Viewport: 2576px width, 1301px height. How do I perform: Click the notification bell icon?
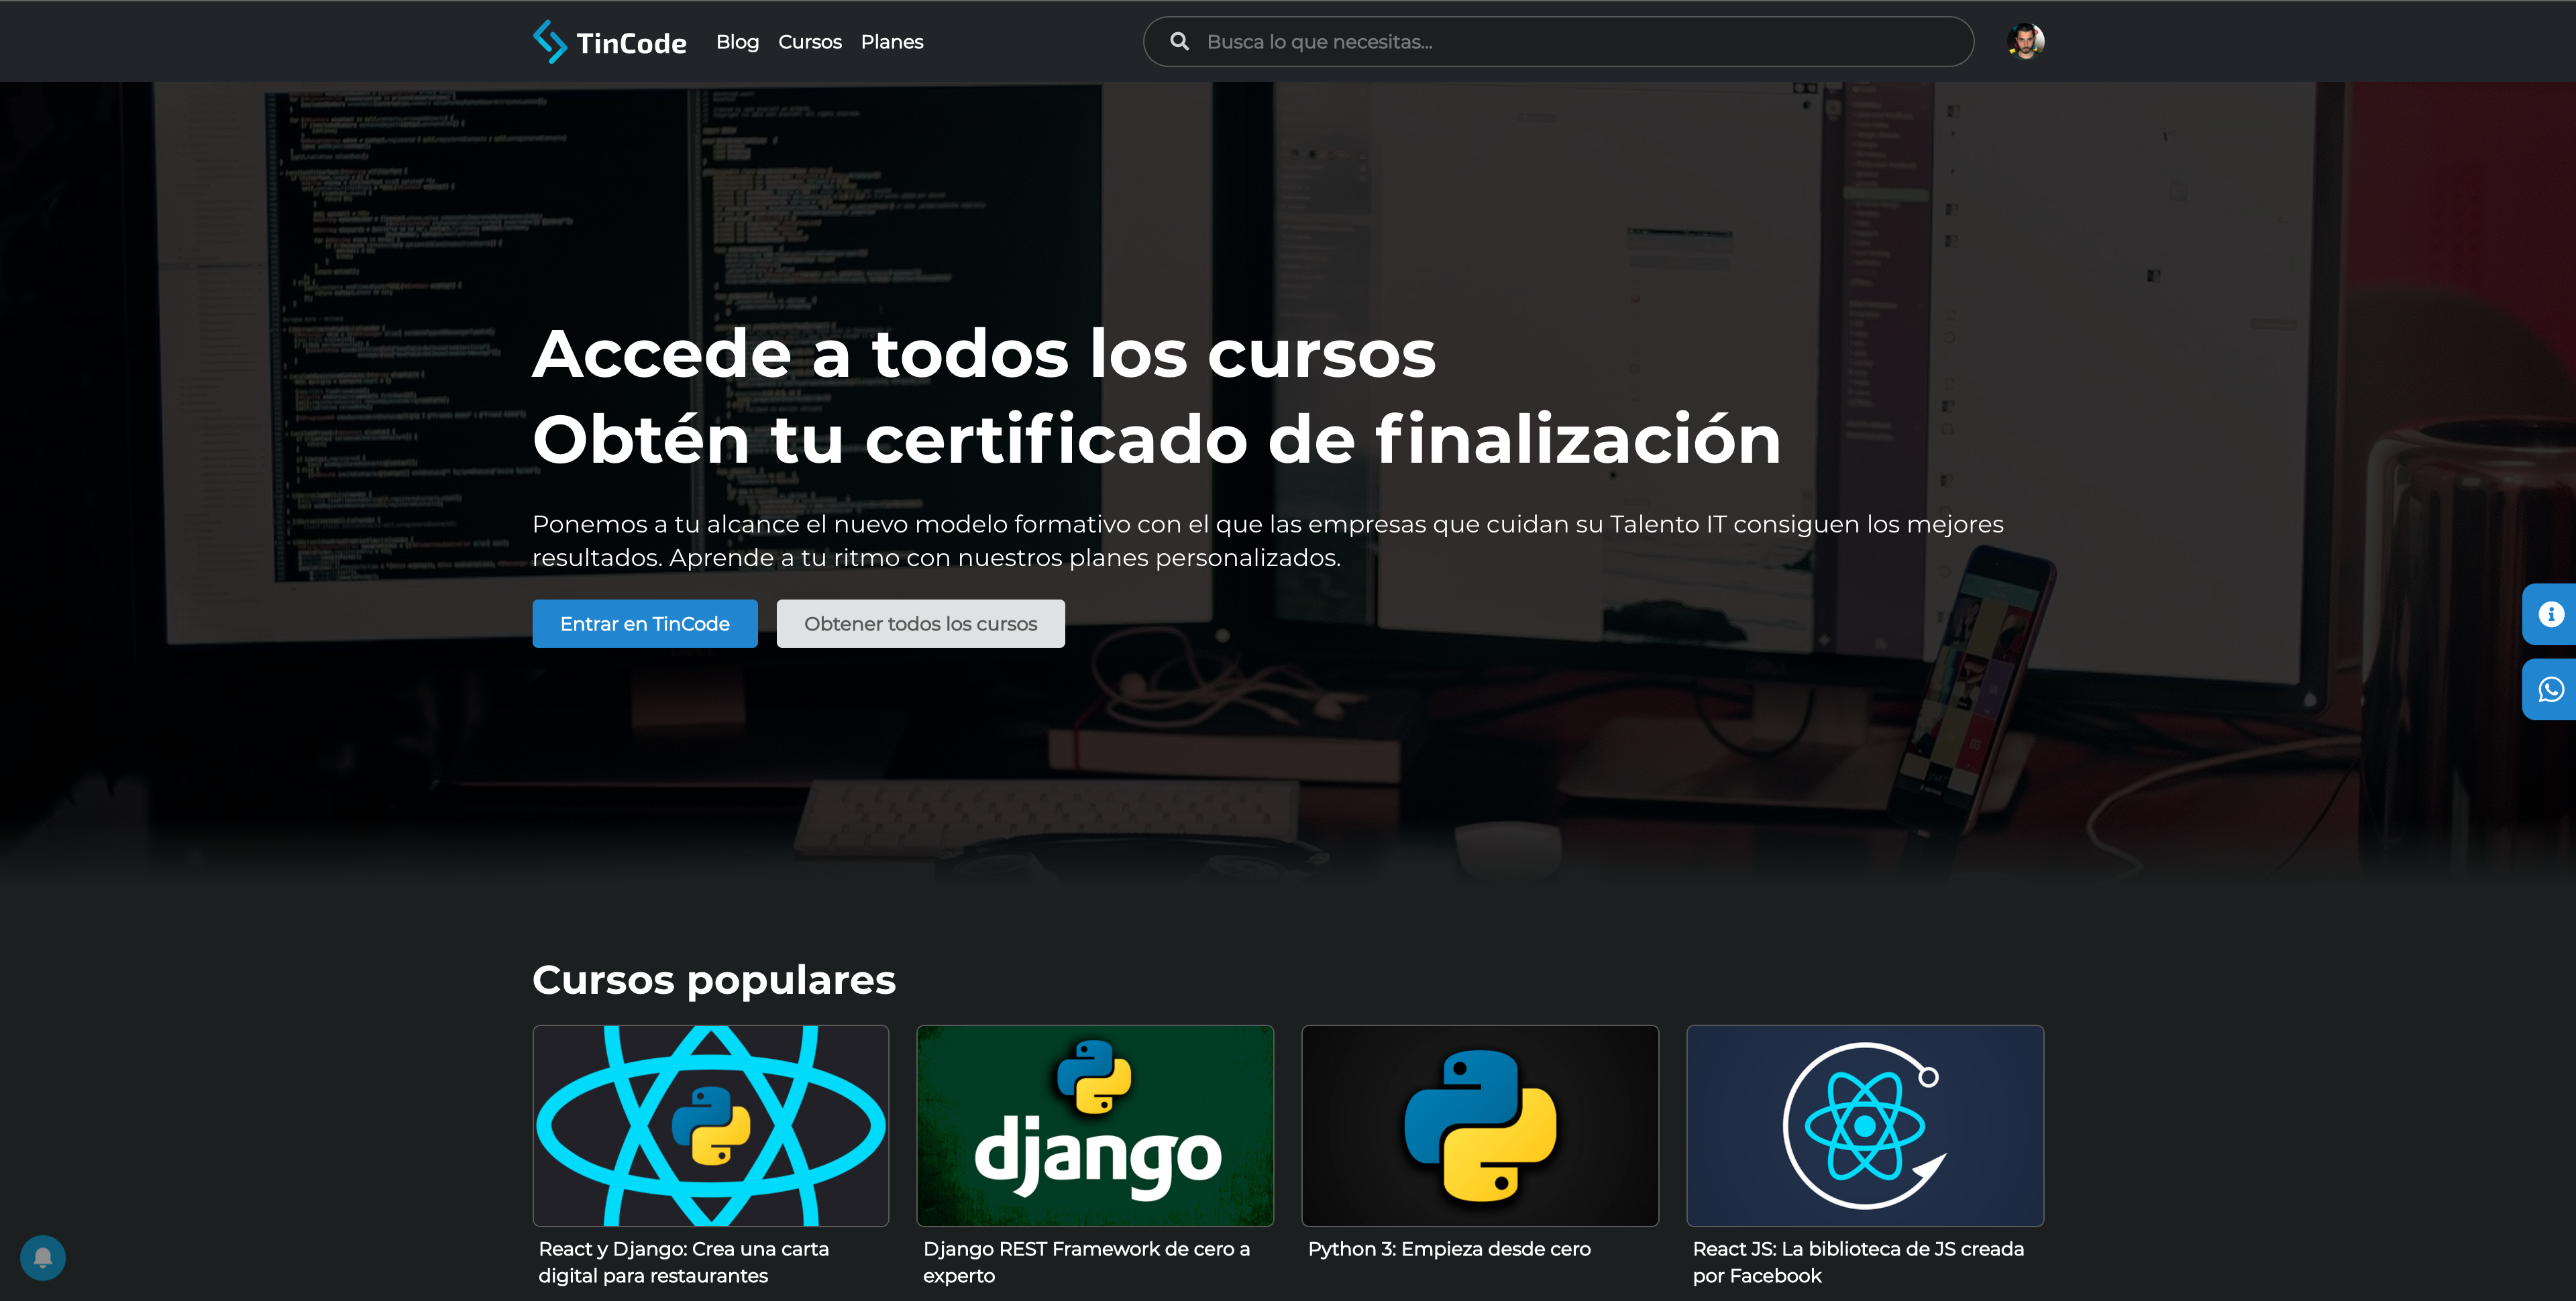point(44,1257)
